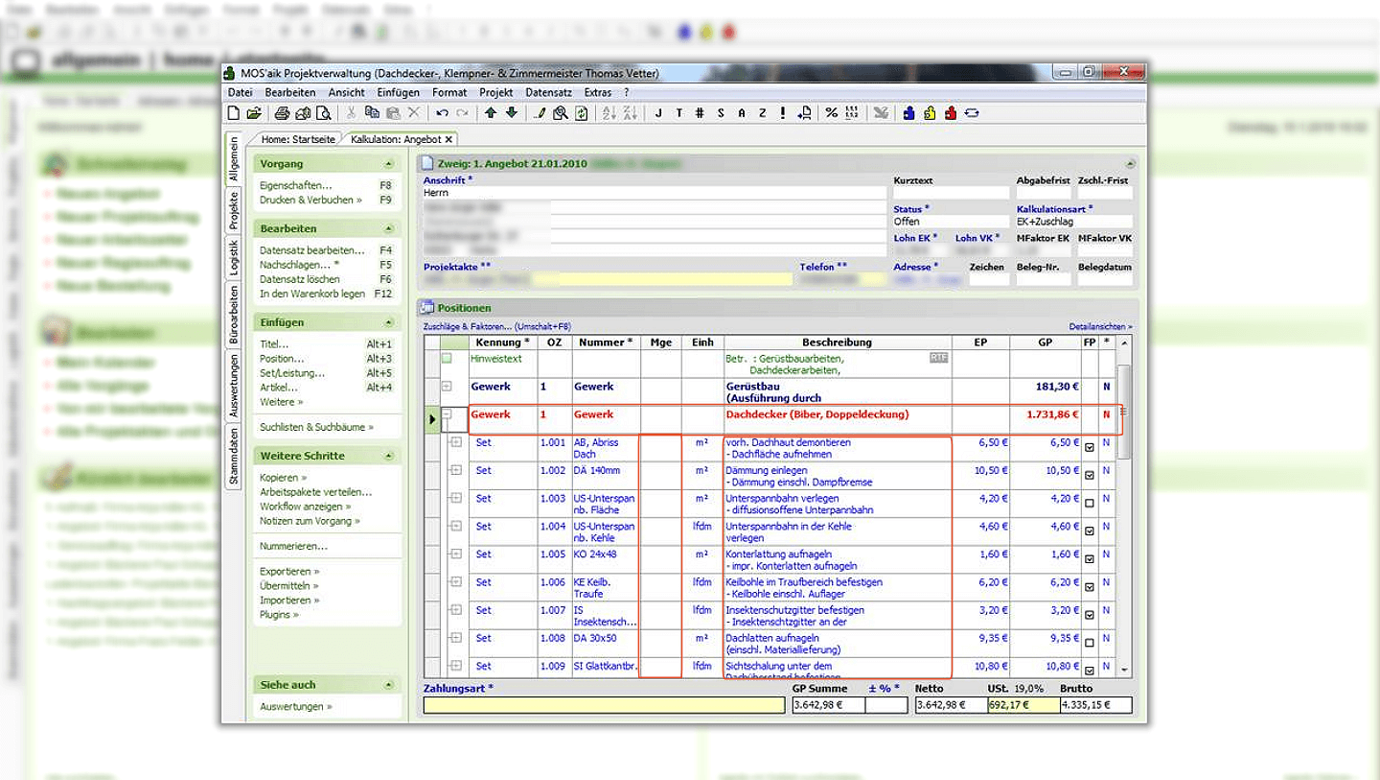Toggle FP checkbox for position 1.001

point(1090,448)
